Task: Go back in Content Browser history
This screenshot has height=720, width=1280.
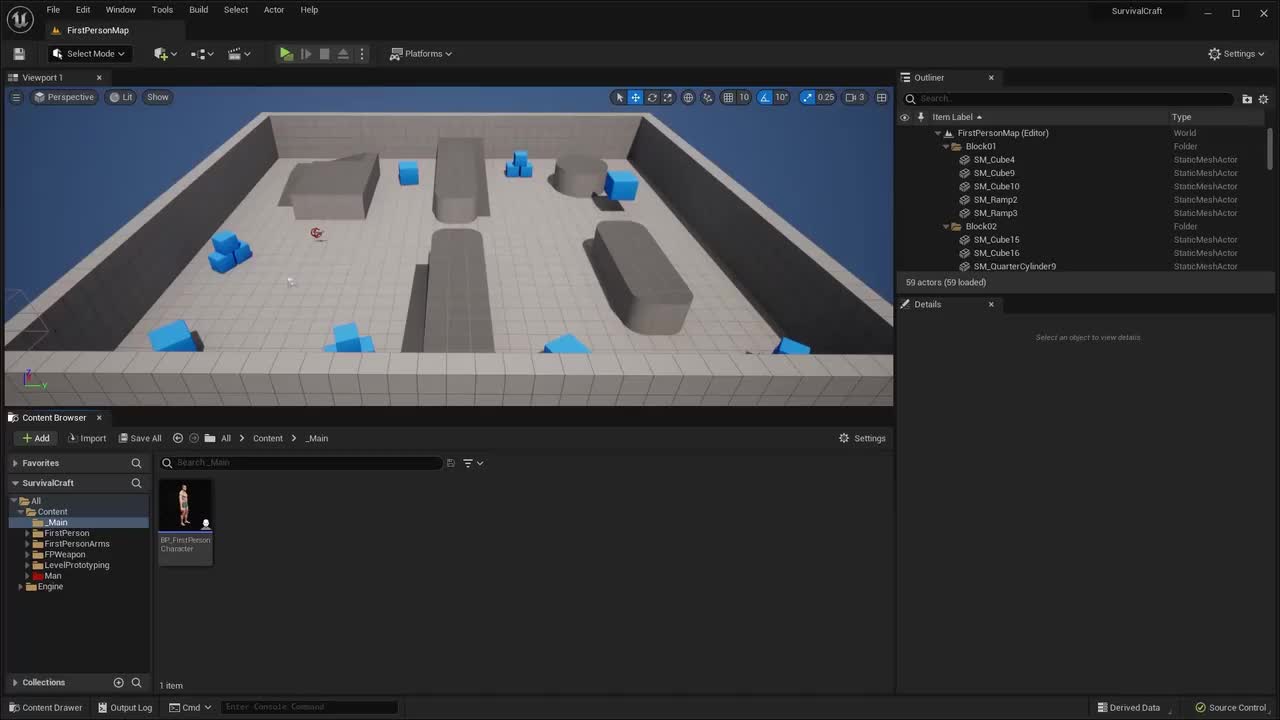Action: tap(178, 438)
